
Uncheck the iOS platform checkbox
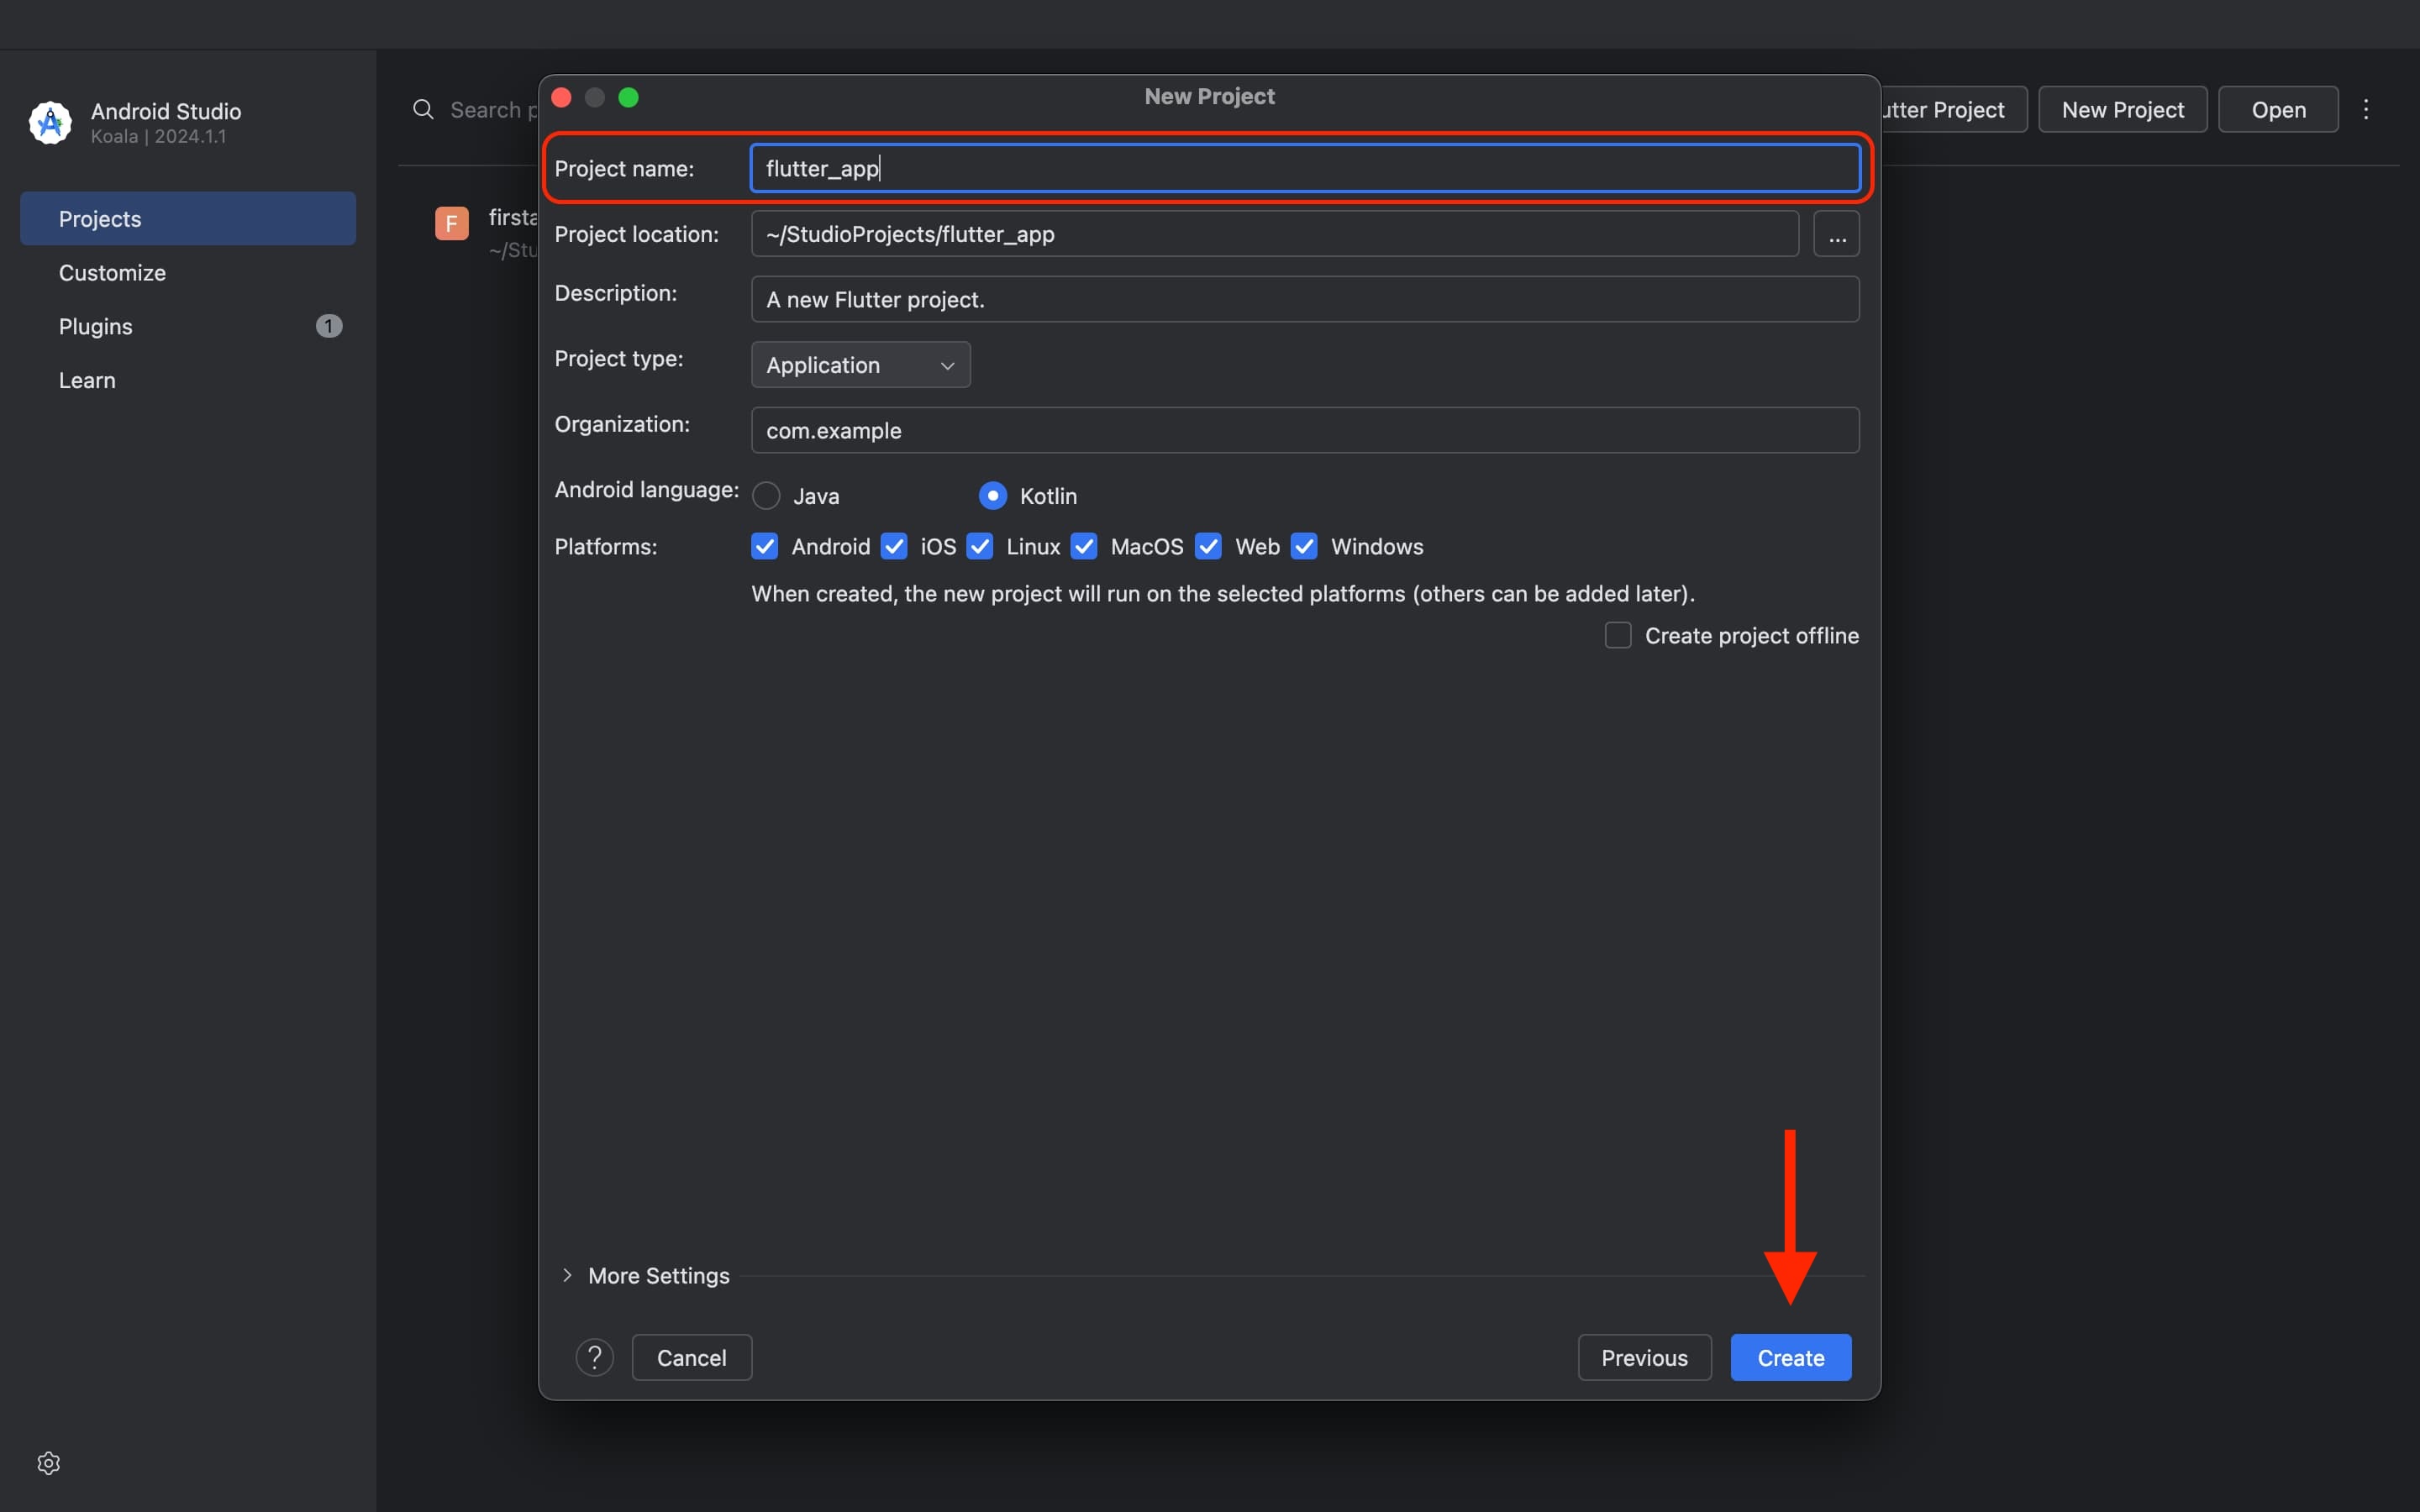click(894, 546)
